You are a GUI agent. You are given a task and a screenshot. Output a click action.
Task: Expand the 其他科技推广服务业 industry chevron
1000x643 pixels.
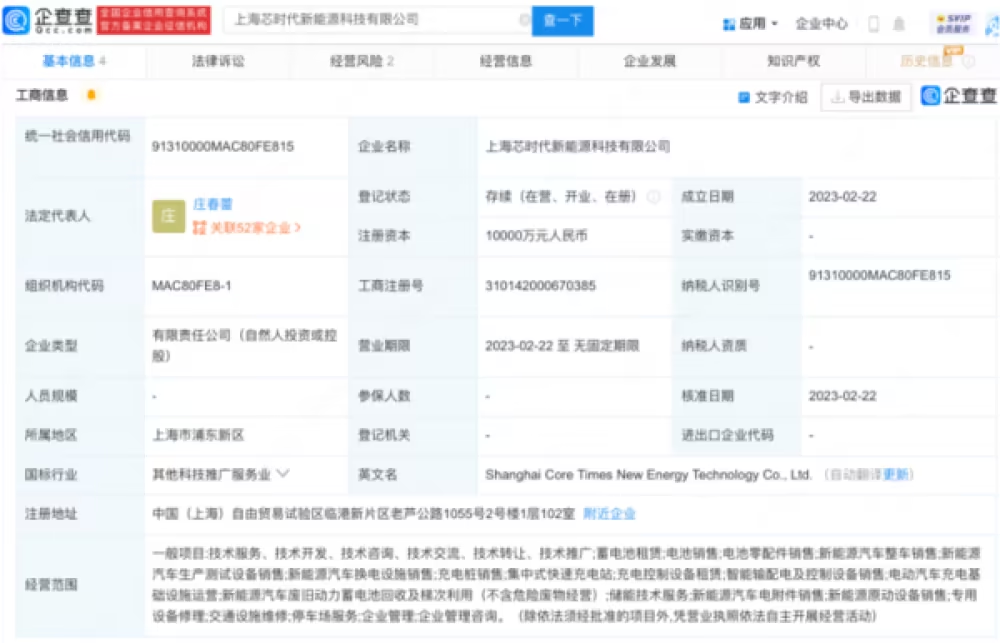click(x=283, y=474)
